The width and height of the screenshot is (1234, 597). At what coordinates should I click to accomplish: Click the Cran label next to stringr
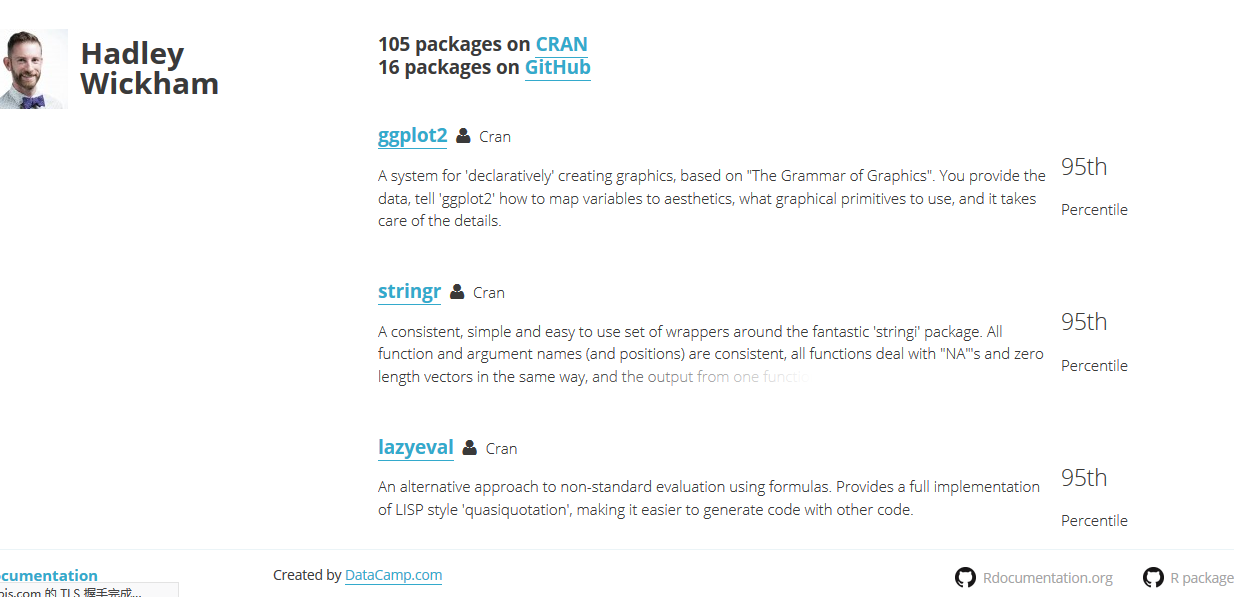(x=489, y=293)
